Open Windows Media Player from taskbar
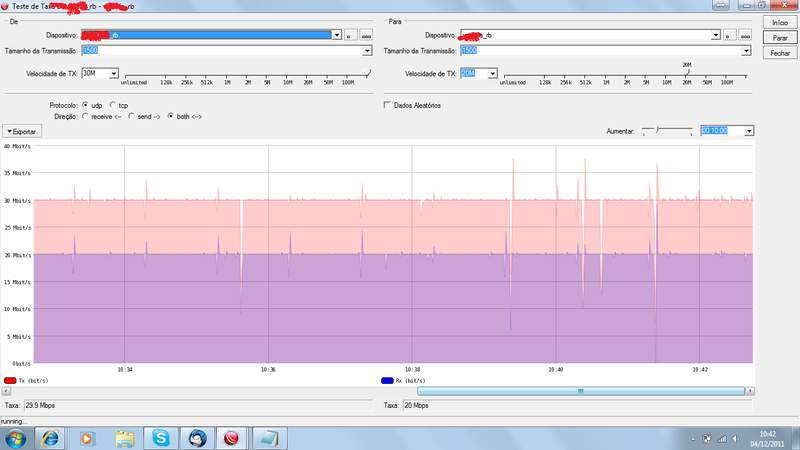Viewport: 800px width, 450px height. (x=86, y=438)
